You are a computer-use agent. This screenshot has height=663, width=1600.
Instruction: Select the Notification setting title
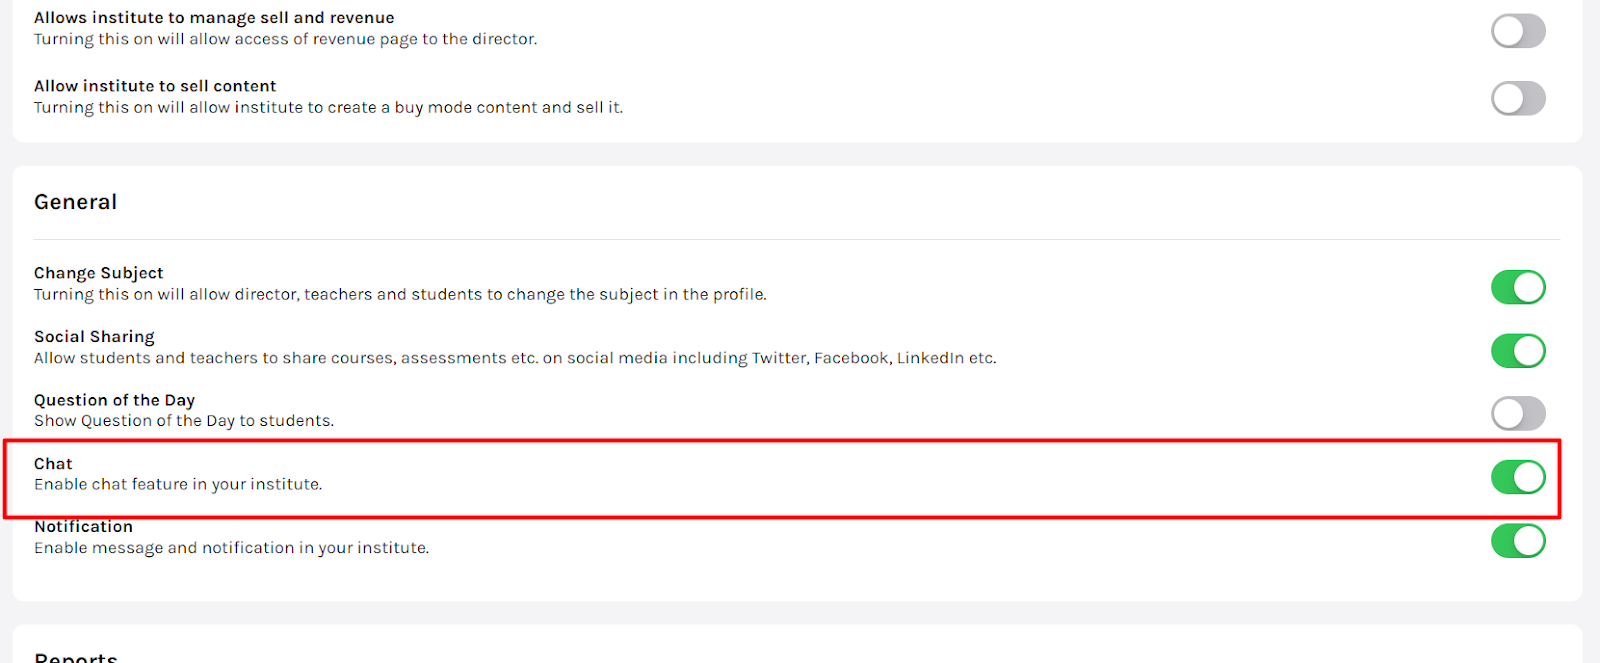83,527
